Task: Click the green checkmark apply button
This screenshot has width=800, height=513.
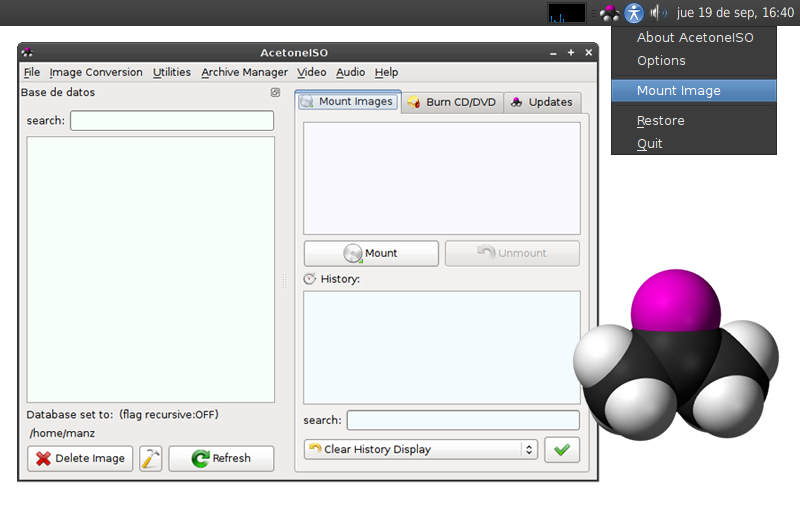Action: tap(562, 450)
